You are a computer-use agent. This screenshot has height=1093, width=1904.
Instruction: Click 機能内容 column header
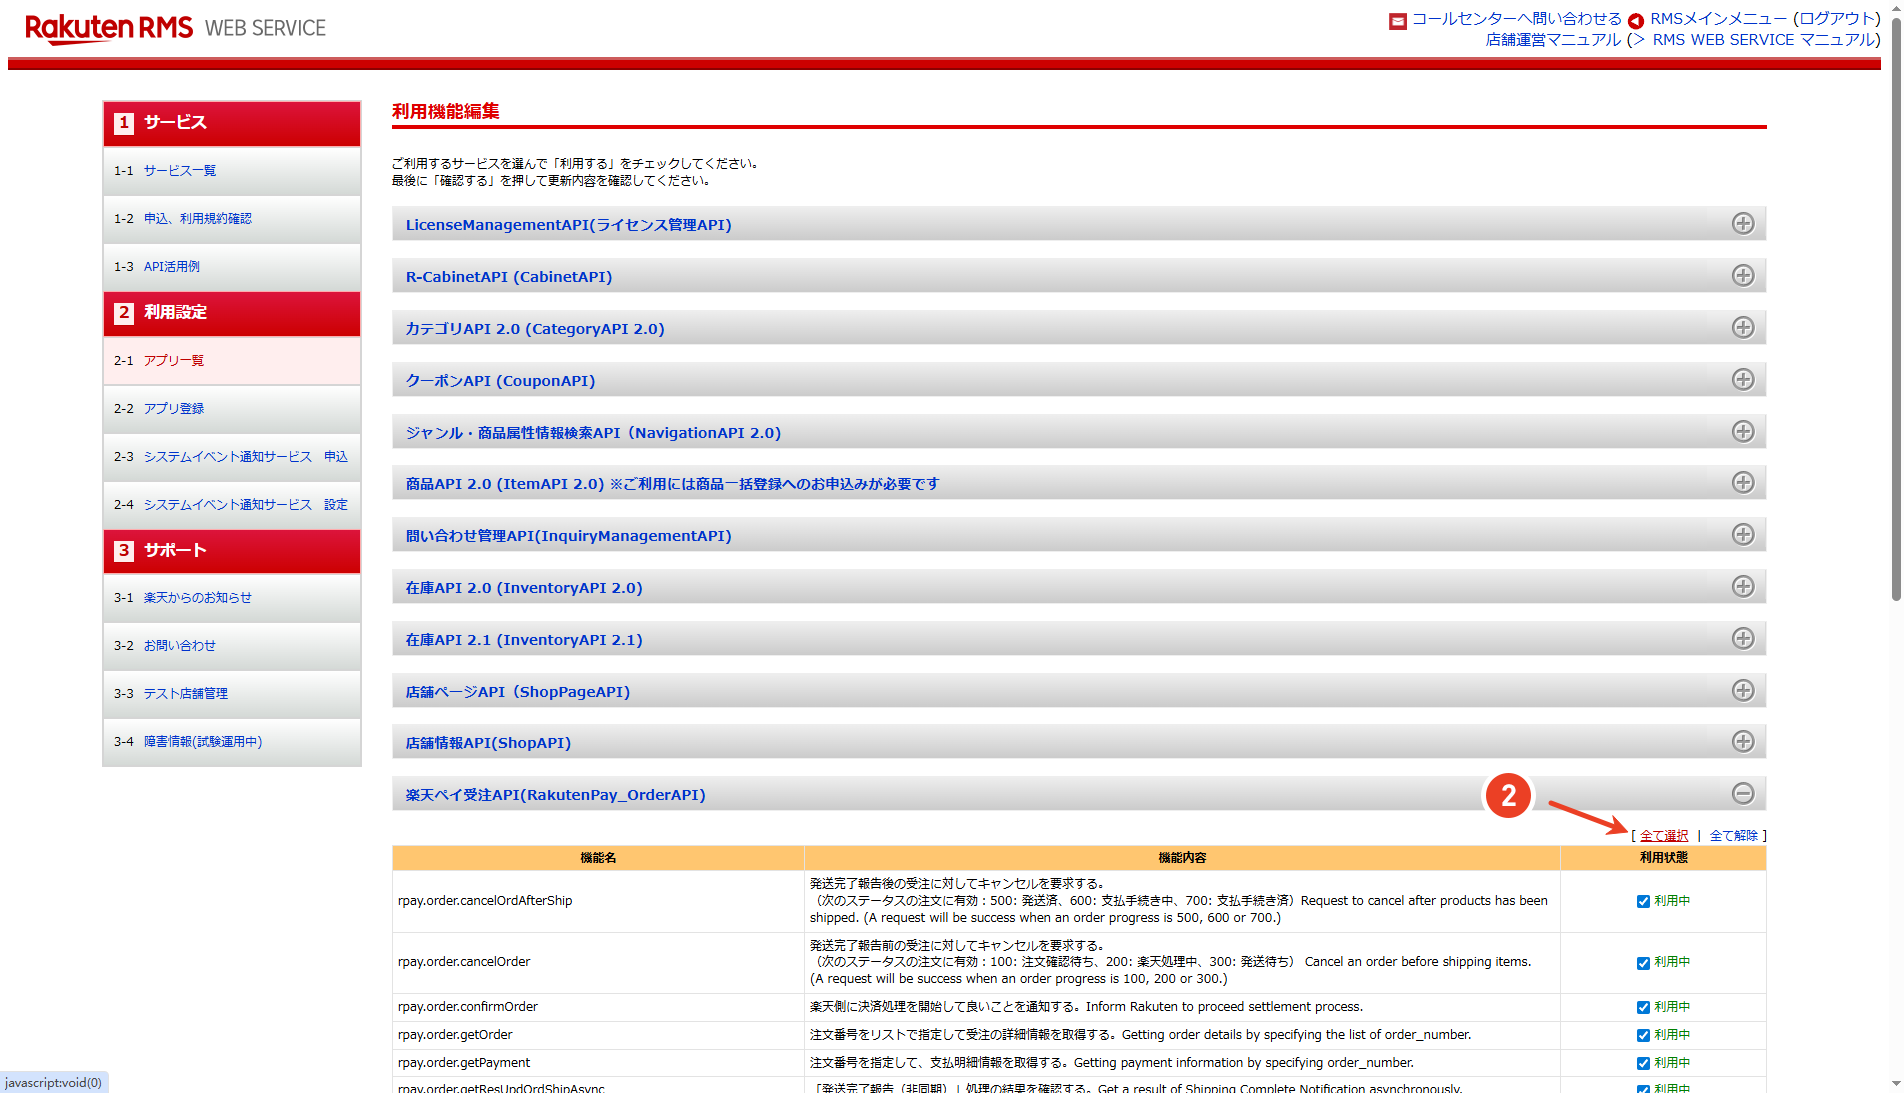coord(1182,858)
